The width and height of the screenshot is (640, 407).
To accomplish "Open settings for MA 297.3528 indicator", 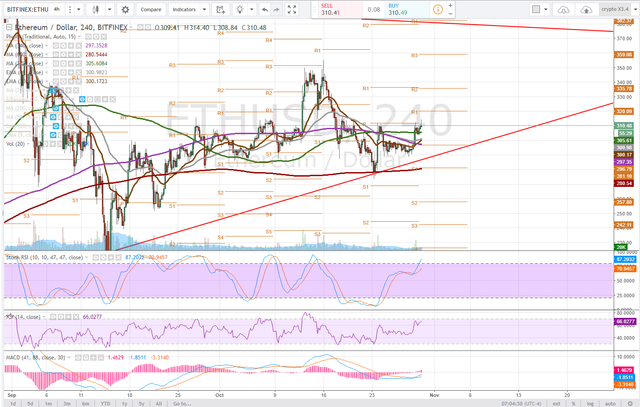I will (64, 46).
